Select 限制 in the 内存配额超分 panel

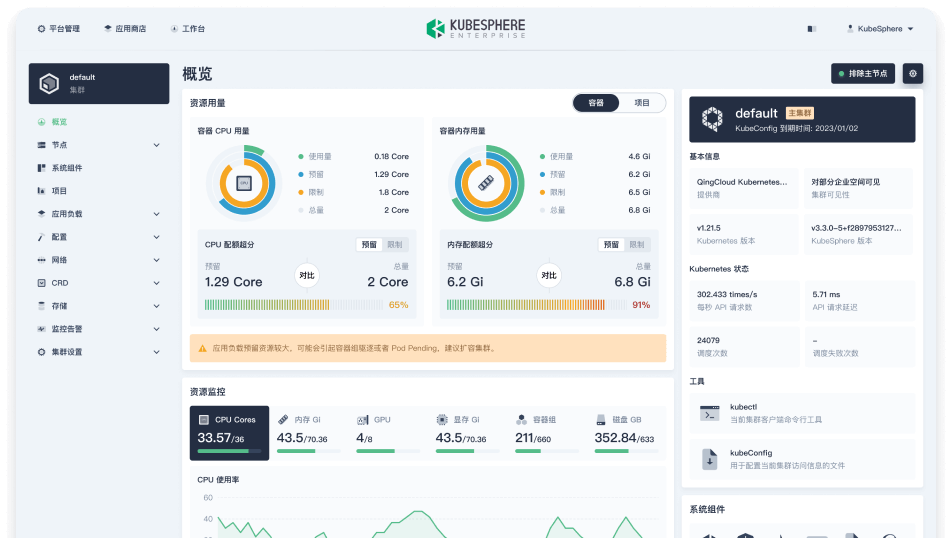click(636, 245)
